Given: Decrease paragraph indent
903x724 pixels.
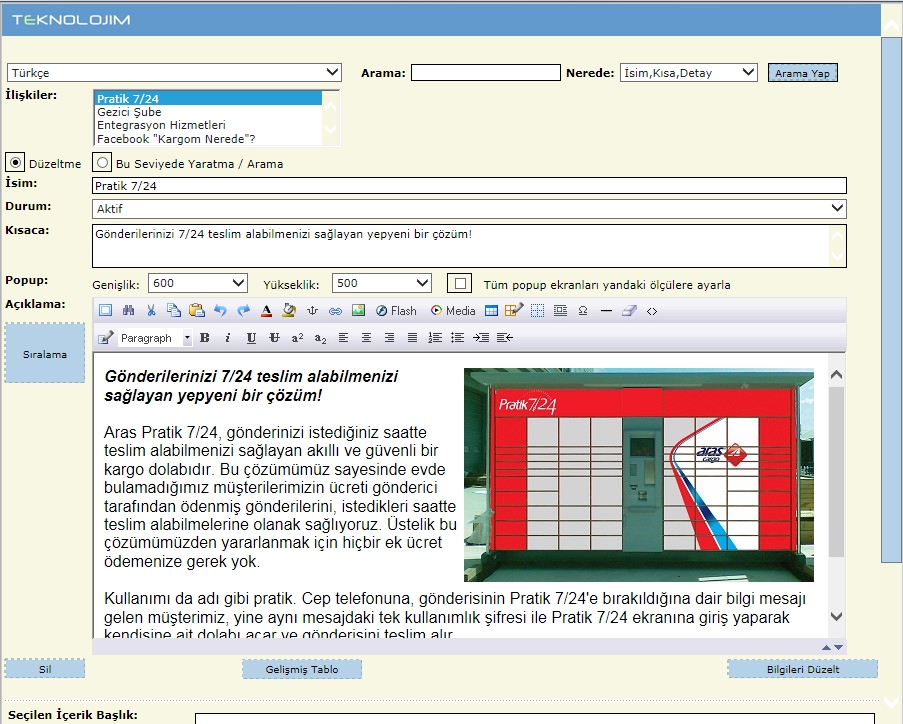Looking at the screenshot, I should point(504,338).
